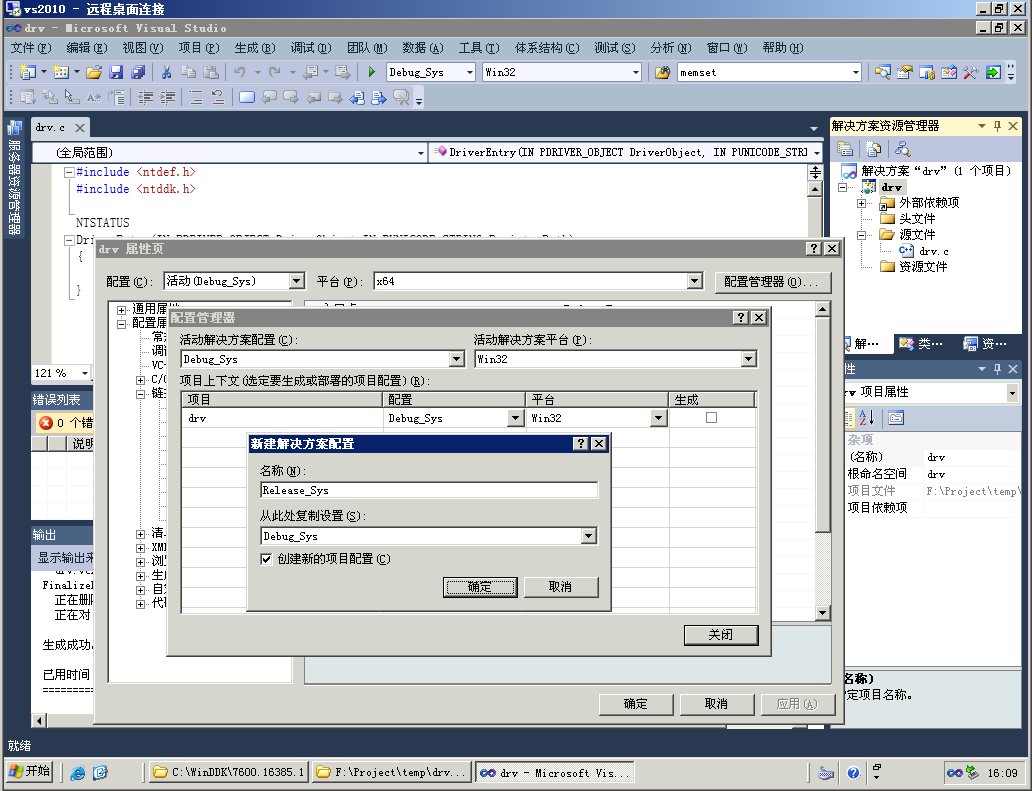Click 配置管理器 button in property pages
Viewport: 1032px width, 791px height.
point(773,282)
